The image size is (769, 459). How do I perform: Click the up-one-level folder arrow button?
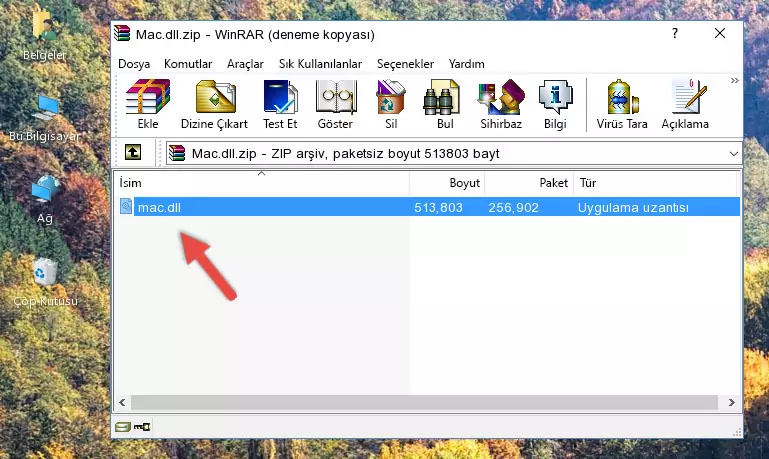[133, 153]
